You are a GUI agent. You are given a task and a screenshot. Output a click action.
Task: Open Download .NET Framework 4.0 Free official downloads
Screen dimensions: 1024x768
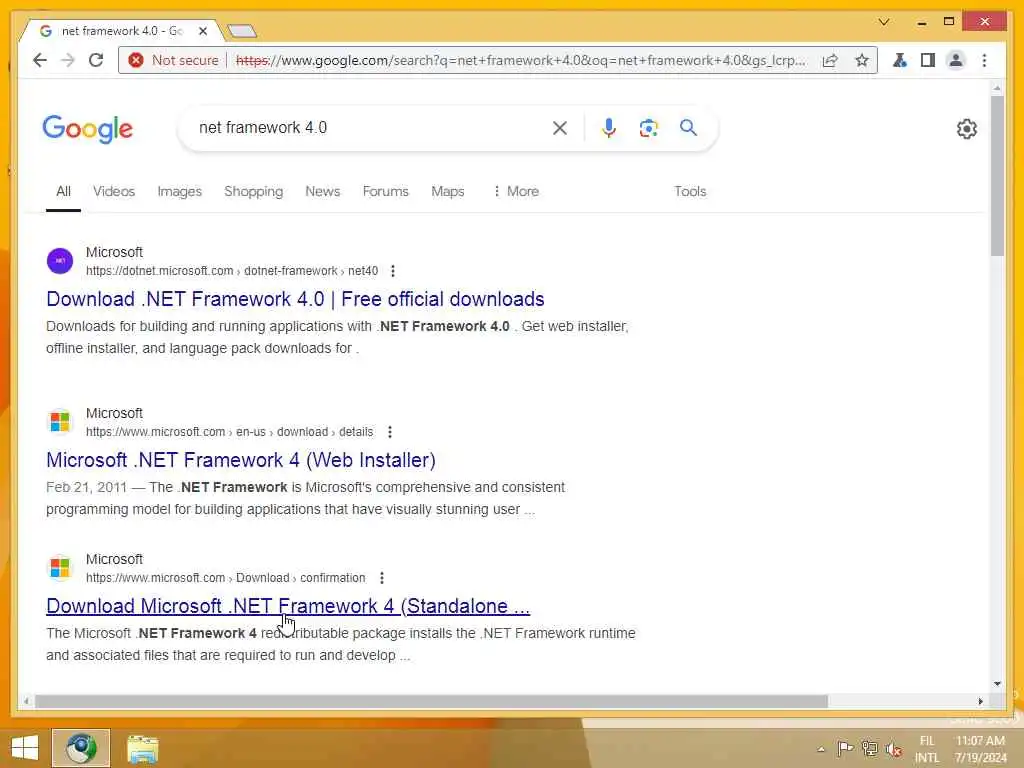point(295,299)
